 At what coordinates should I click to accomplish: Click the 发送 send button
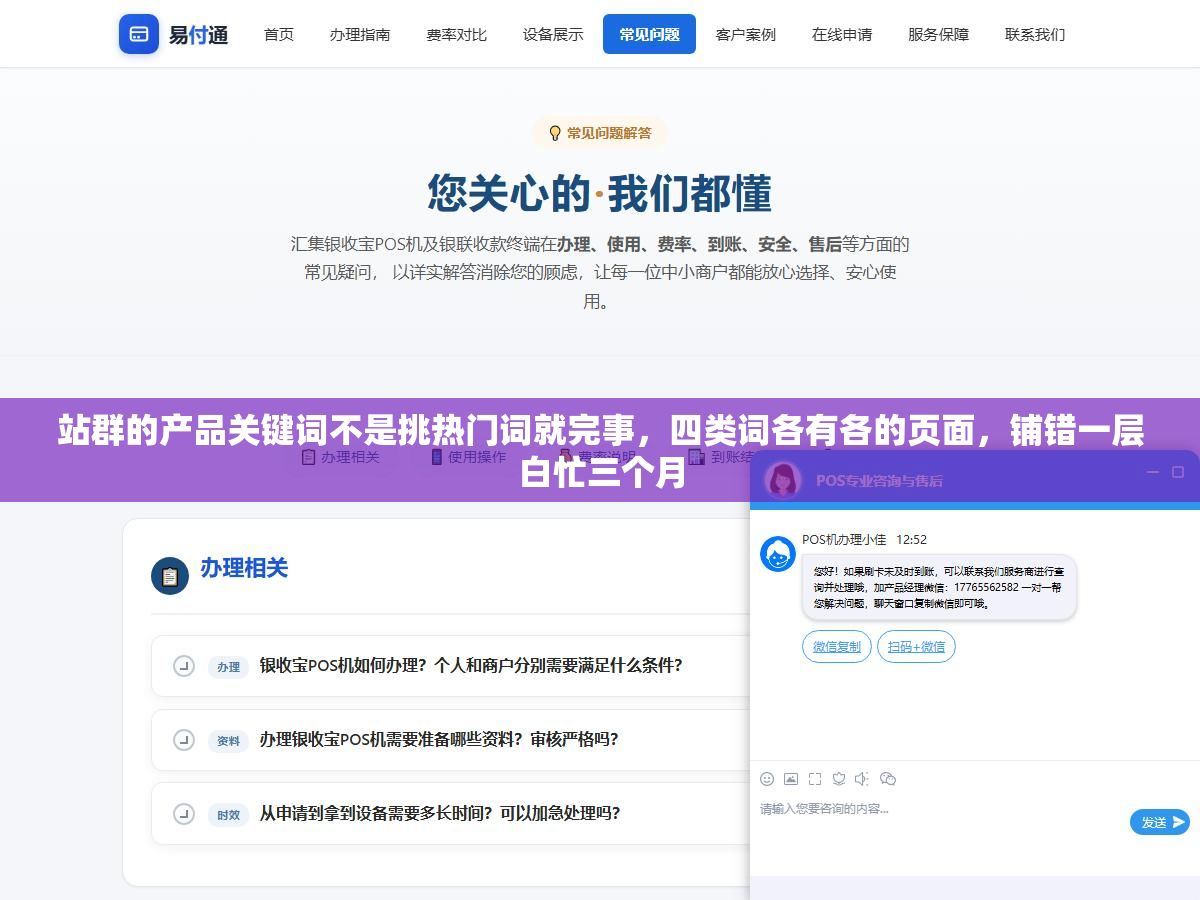[1160, 822]
